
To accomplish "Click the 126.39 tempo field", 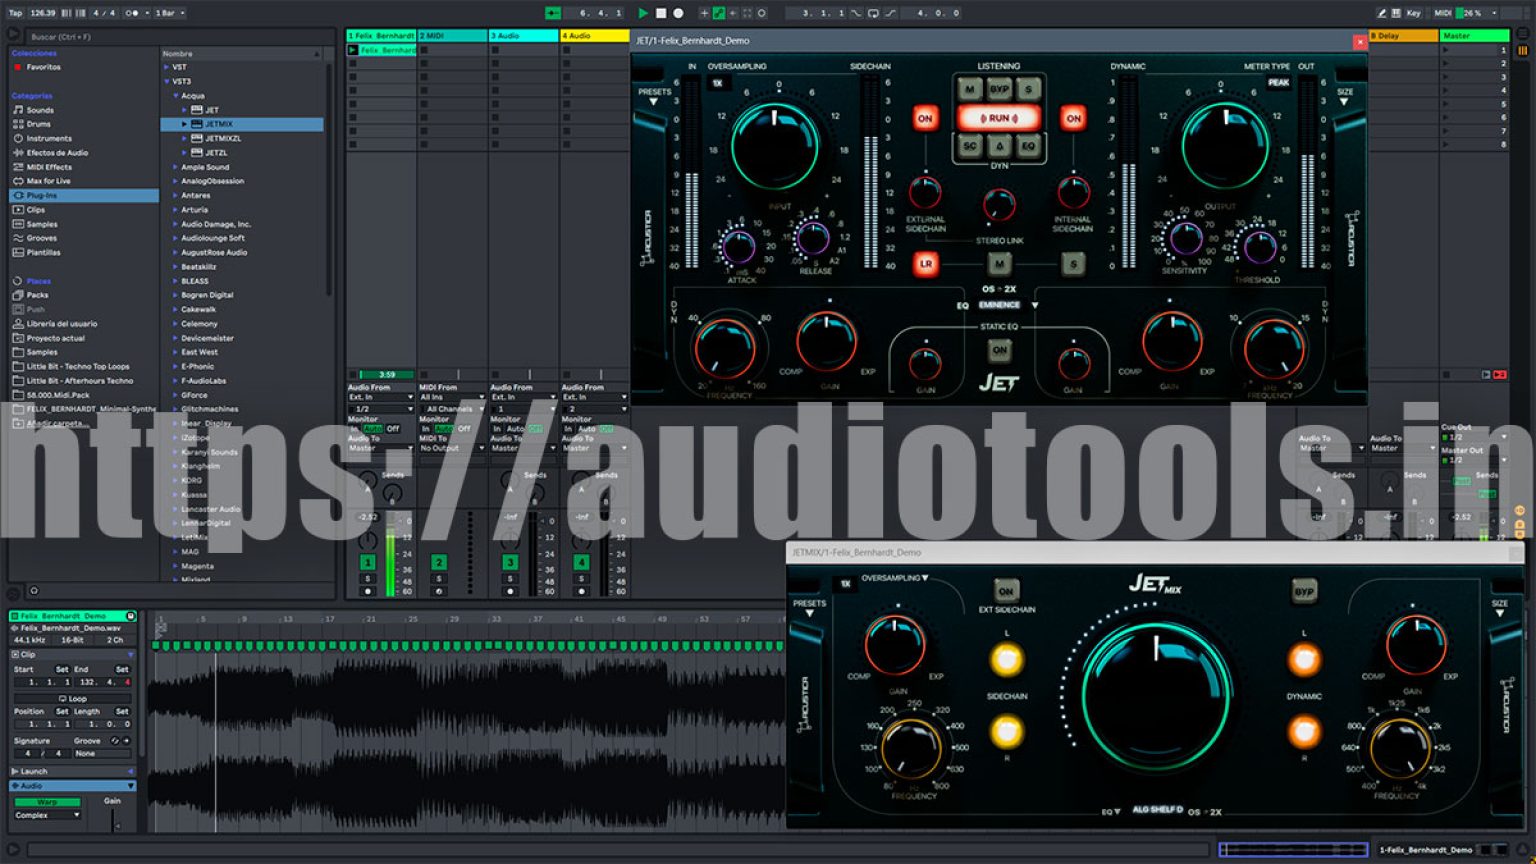I will coord(42,13).
